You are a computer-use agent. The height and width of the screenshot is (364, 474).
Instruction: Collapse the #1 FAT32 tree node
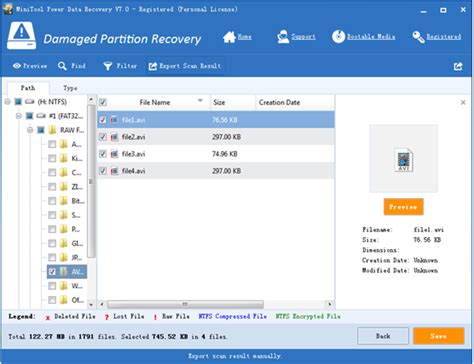tap(19, 116)
